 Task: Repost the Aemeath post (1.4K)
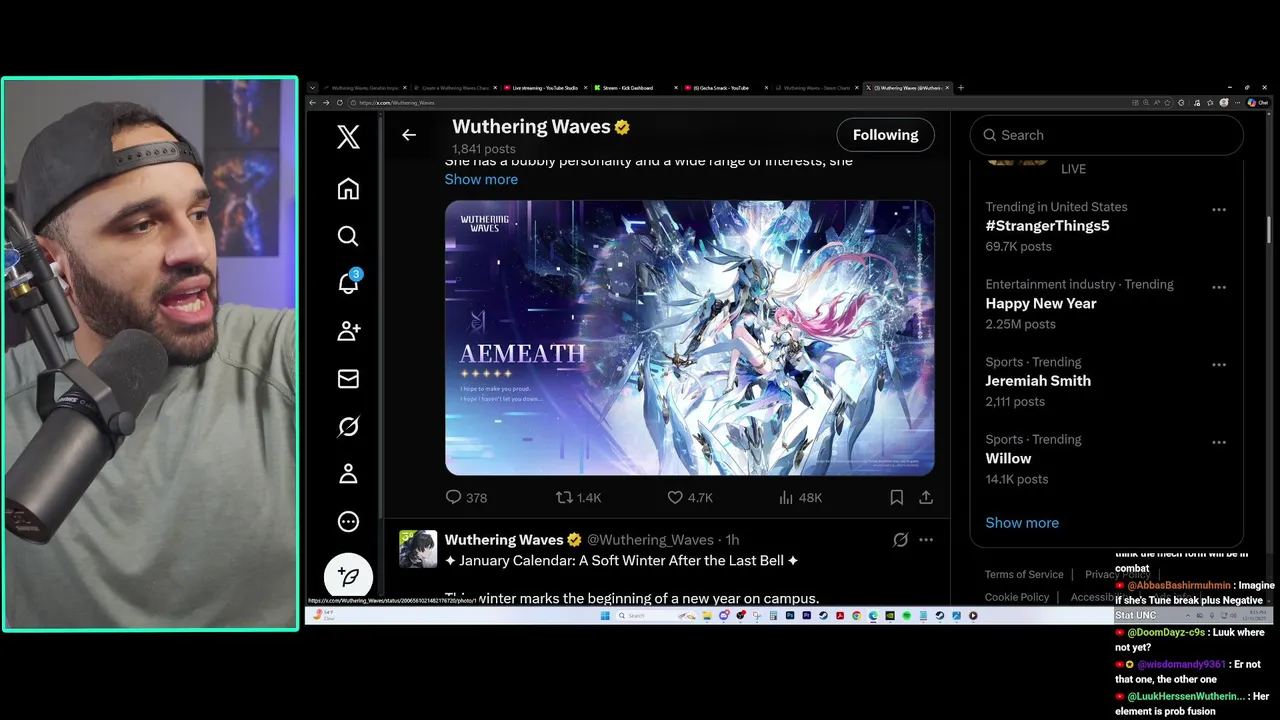click(x=578, y=497)
